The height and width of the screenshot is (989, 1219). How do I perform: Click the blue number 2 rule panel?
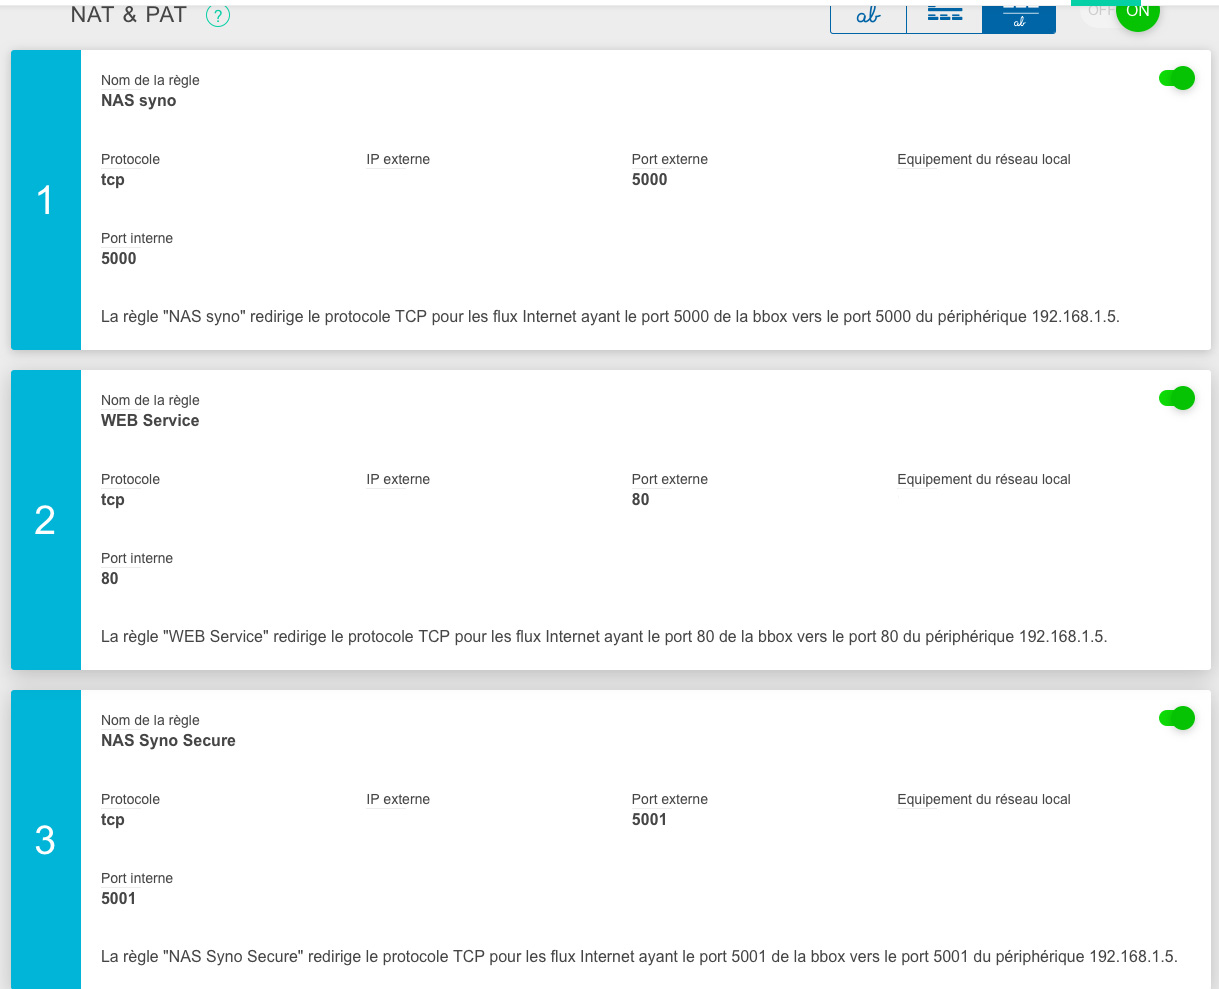(45, 520)
